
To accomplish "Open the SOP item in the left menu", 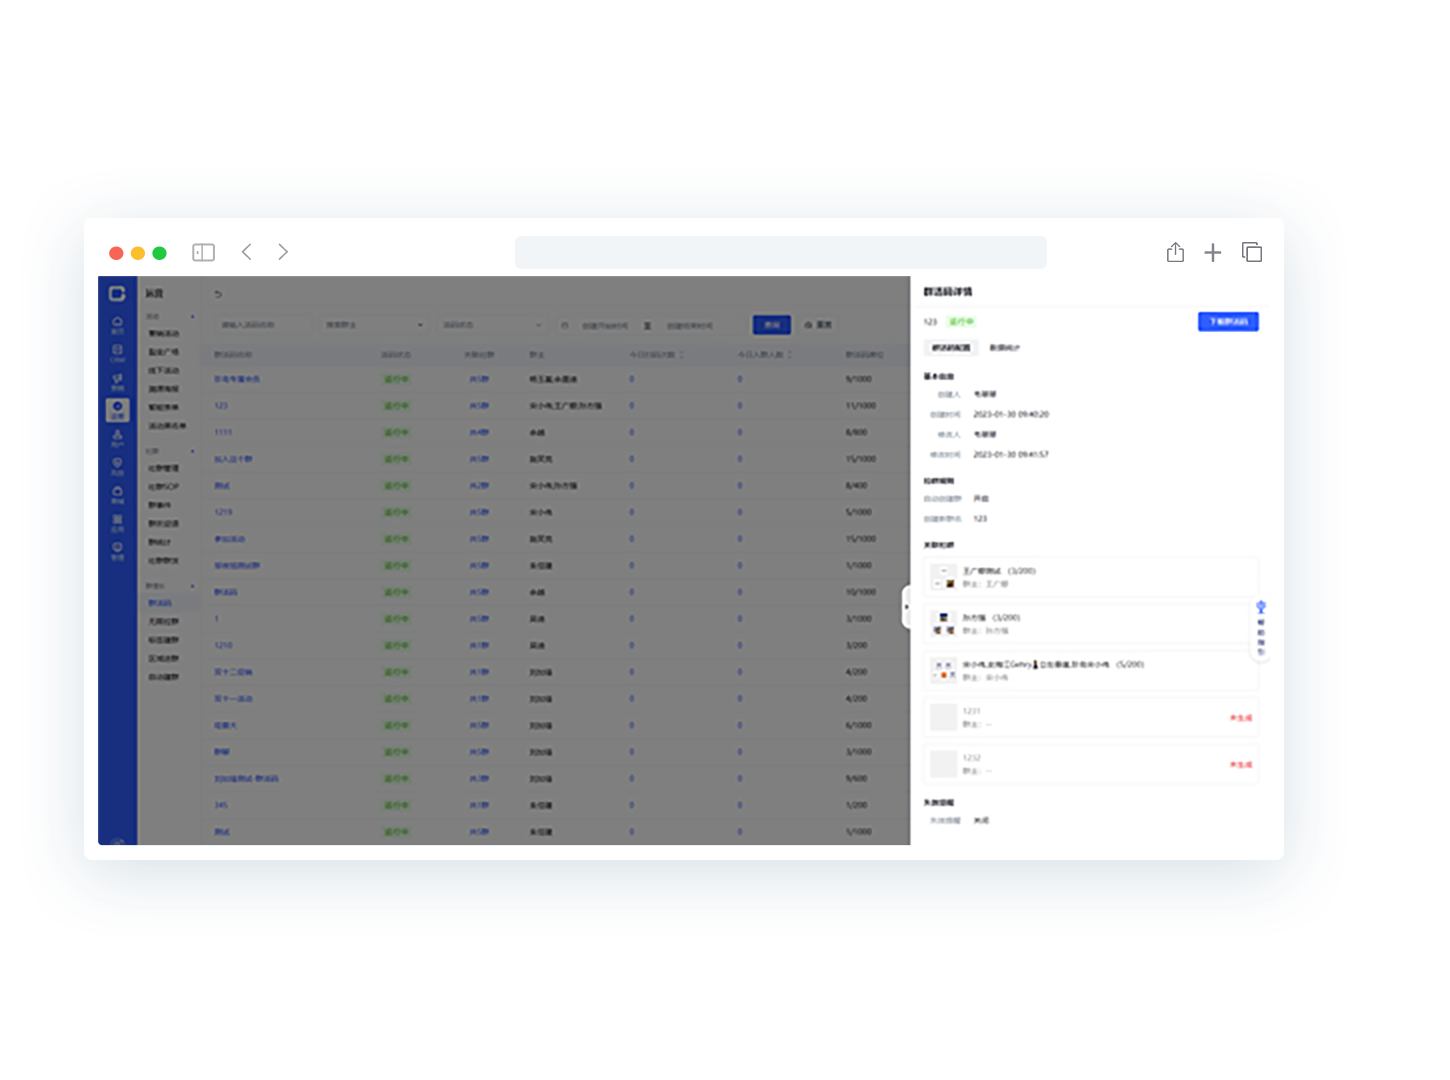I will tap(164, 487).
